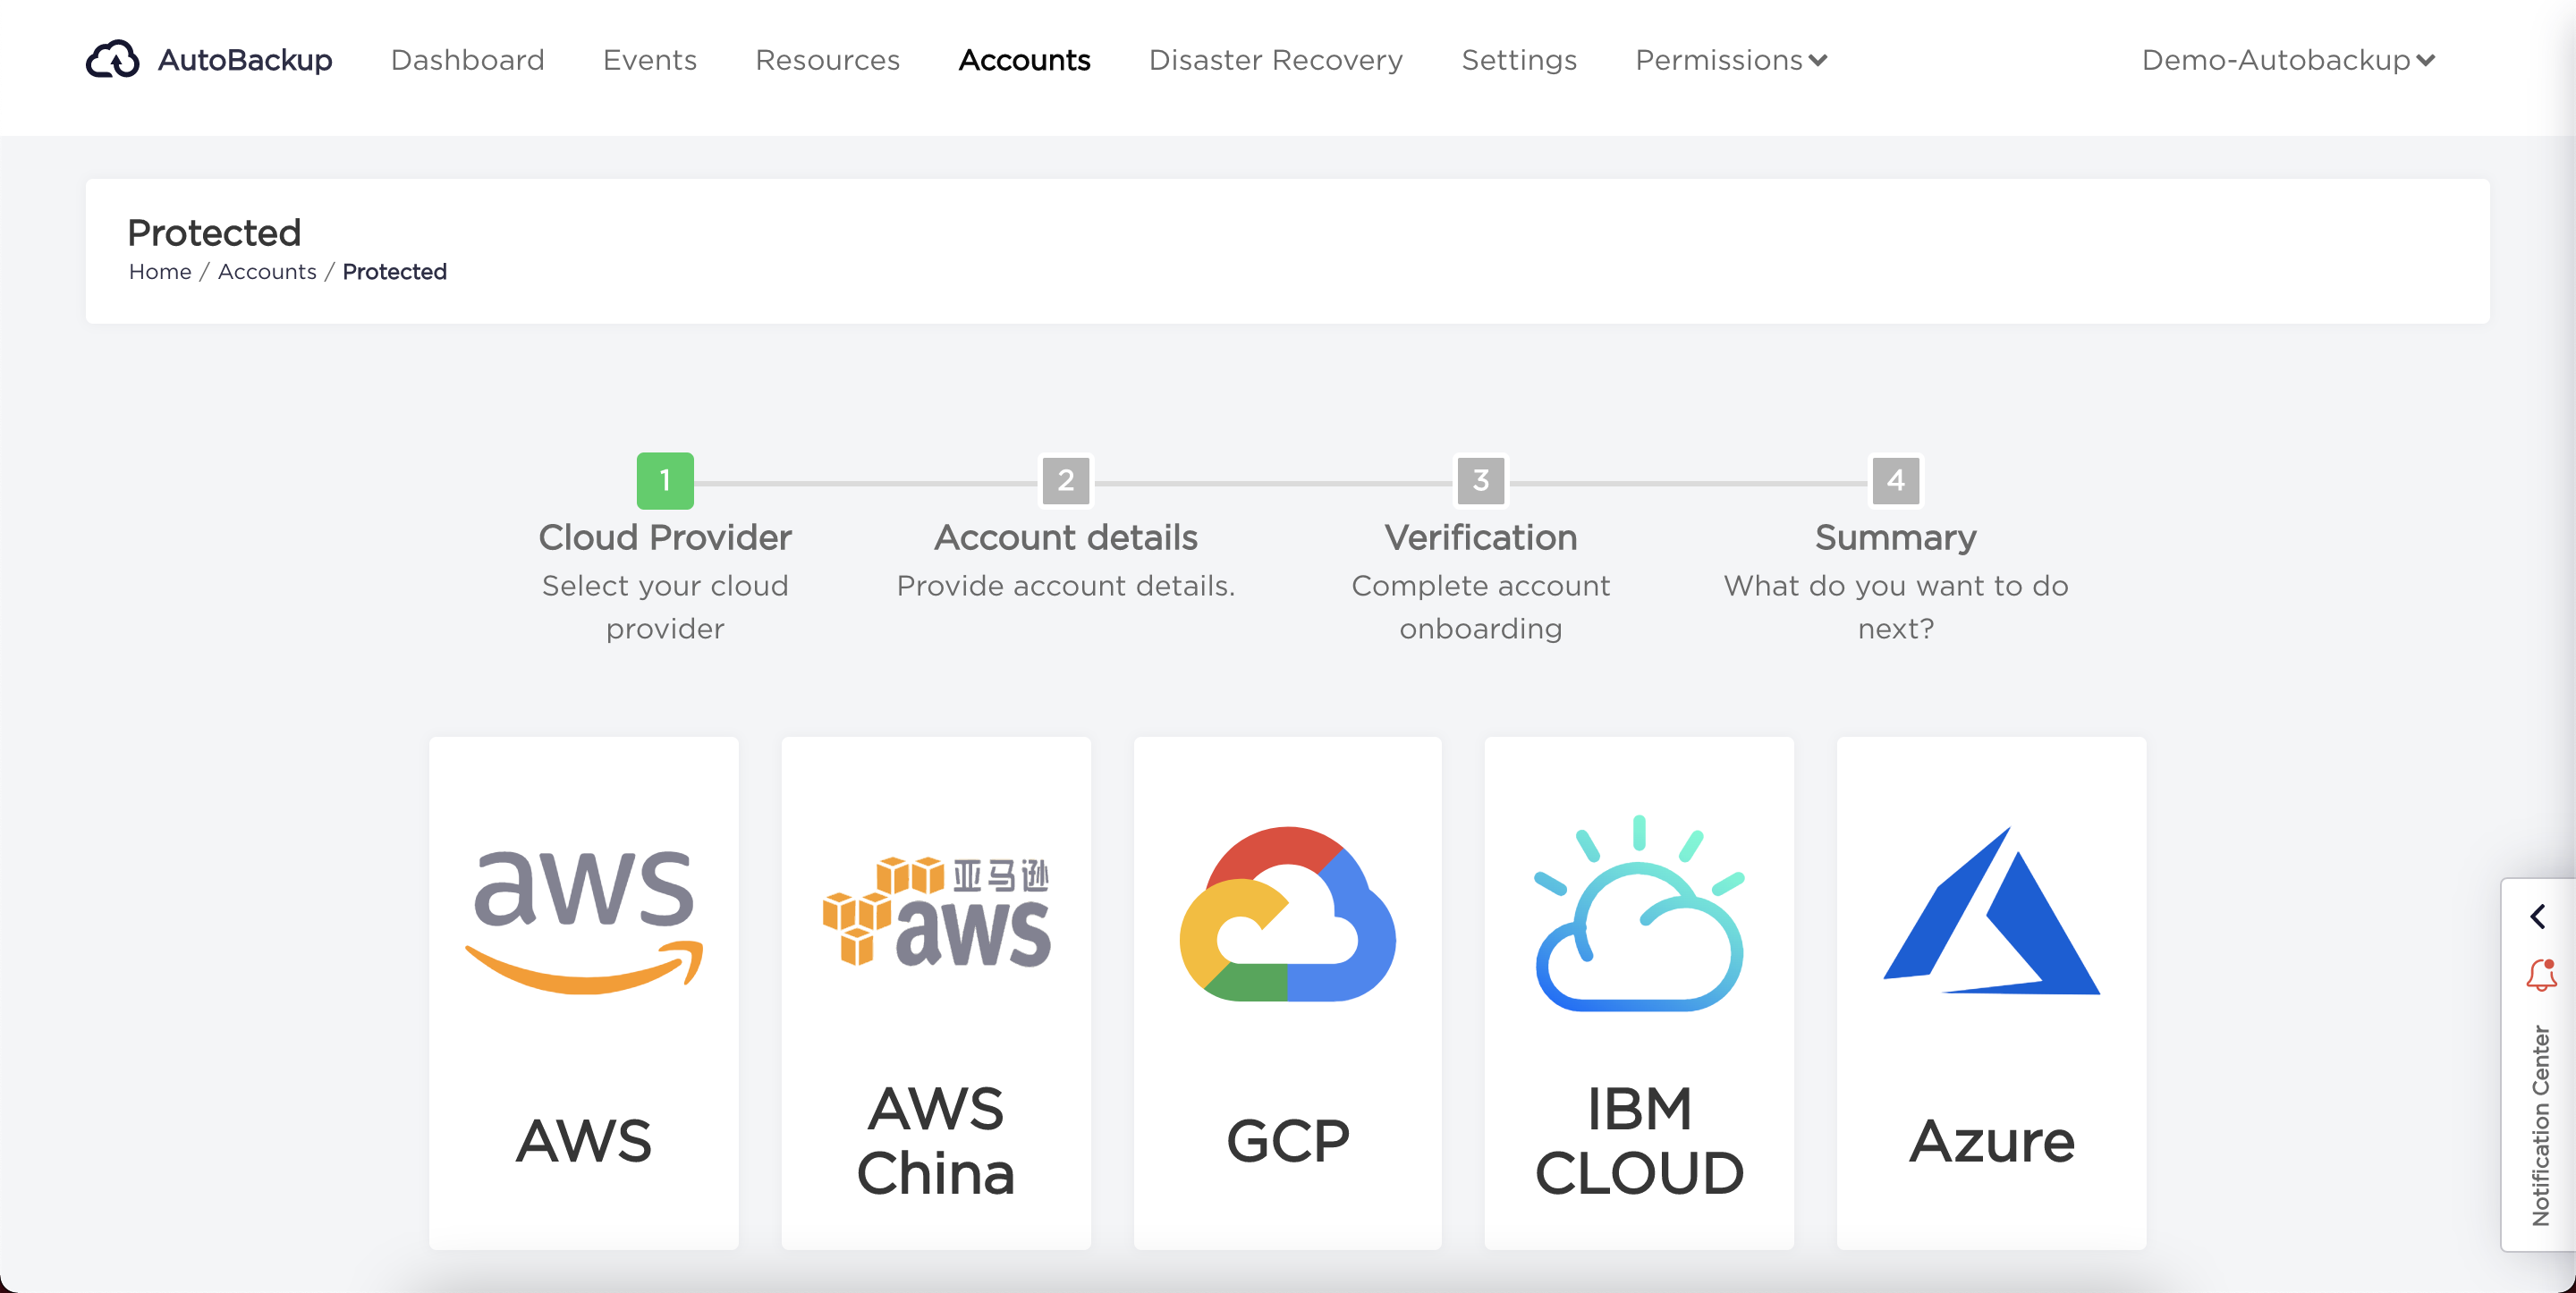The image size is (2576, 1293).
Task: Select the IBM Cloud provider card
Action: [x=1639, y=992]
